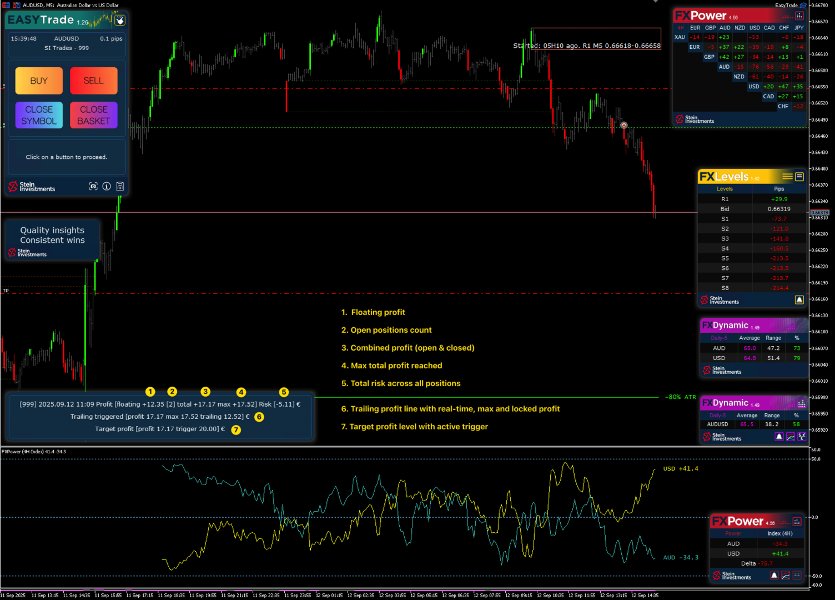Click the line chart icon in AUDUSD FXDynamic footer

(790, 437)
